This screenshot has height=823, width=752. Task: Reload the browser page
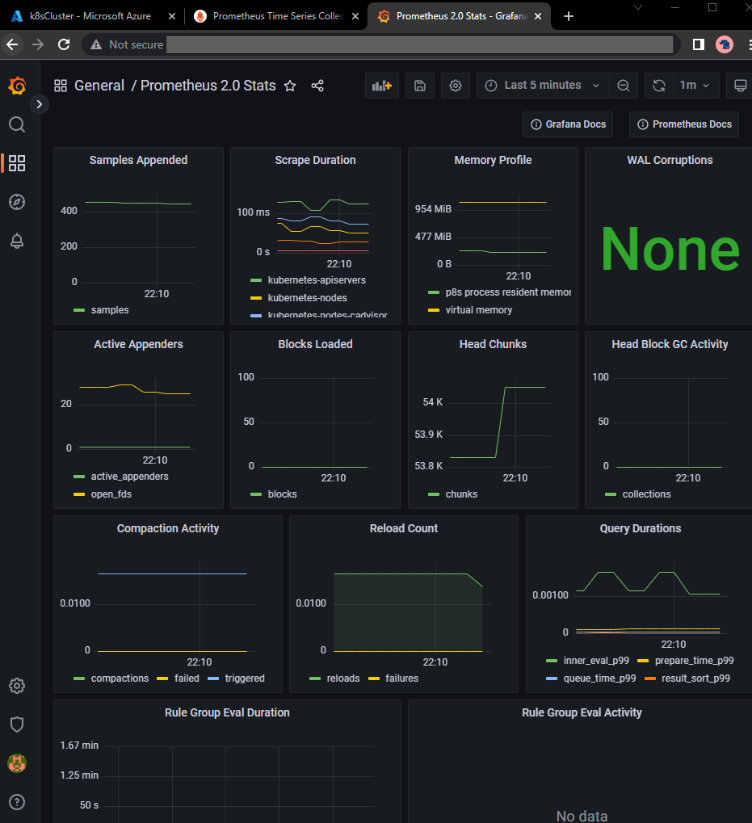[64, 45]
